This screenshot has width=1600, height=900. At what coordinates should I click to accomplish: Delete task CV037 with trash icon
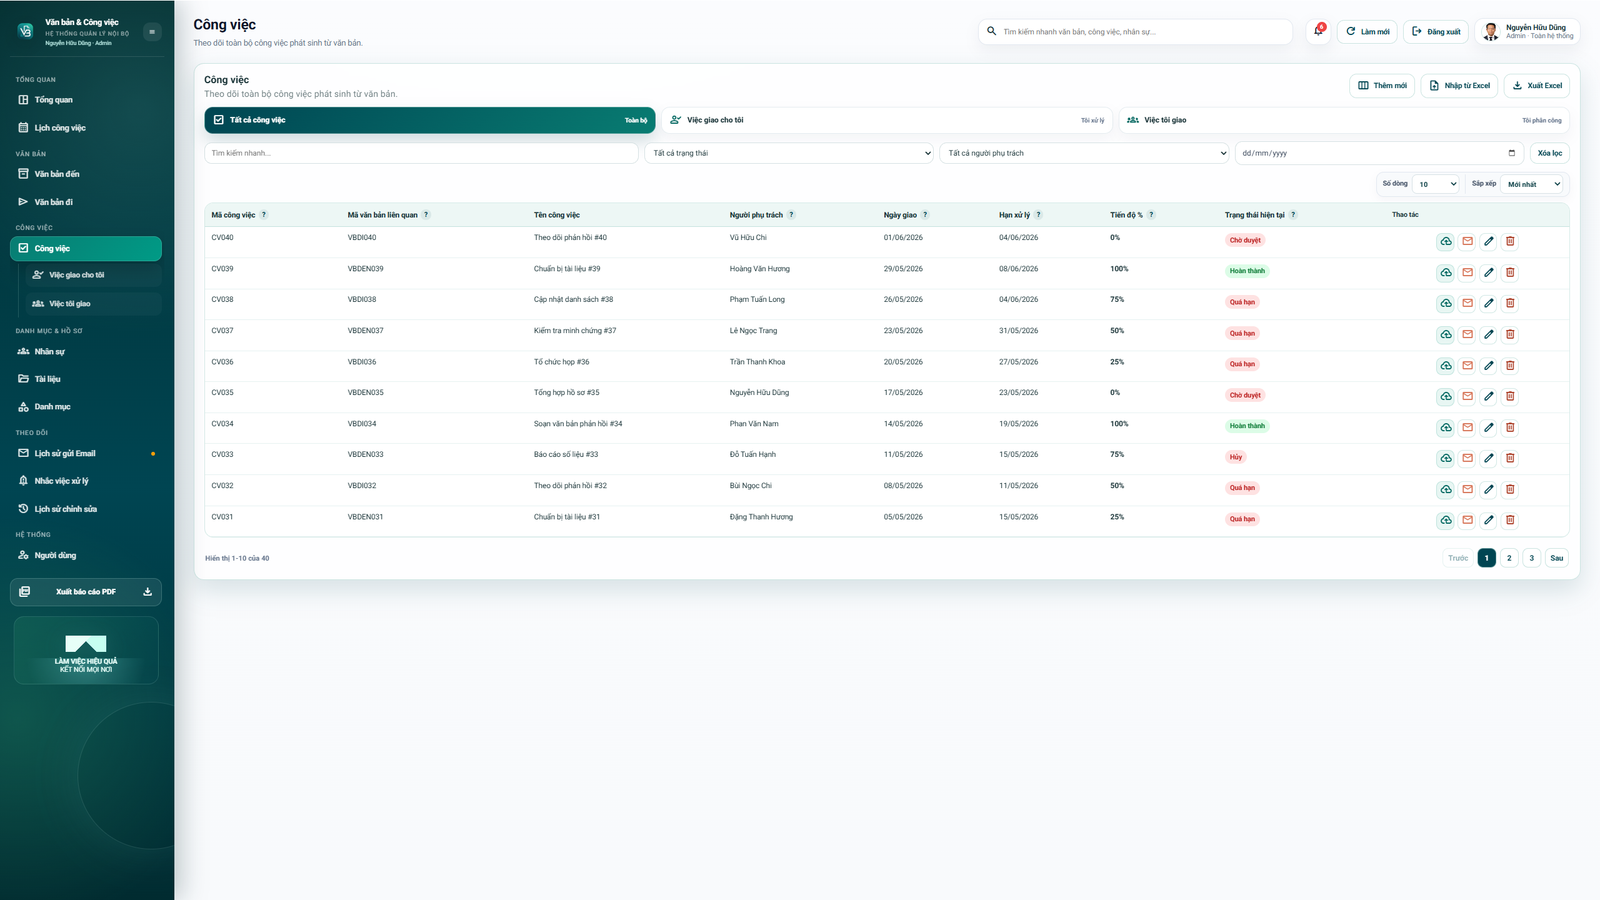point(1510,334)
